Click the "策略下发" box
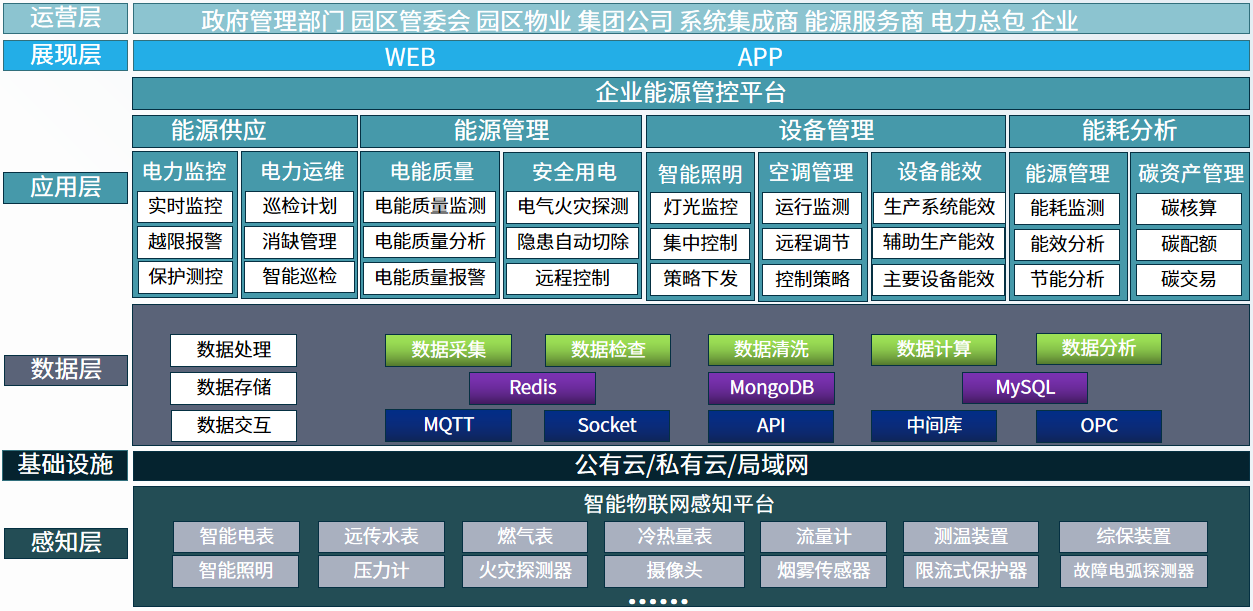 click(x=700, y=279)
